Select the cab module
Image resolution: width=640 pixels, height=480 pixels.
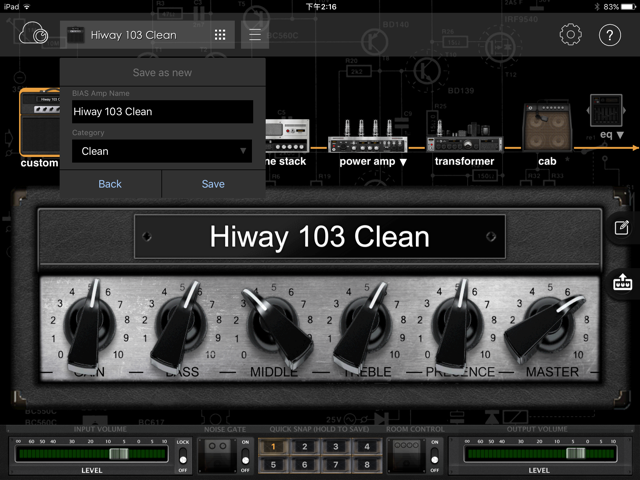[547, 127]
